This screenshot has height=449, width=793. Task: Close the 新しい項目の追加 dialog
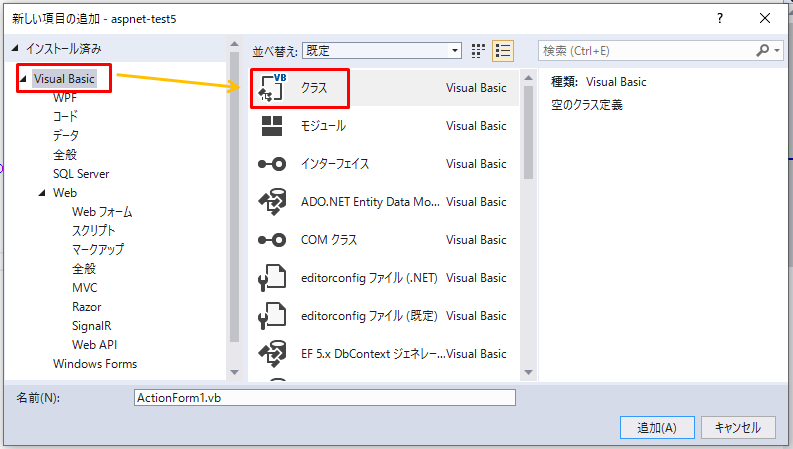765,19
